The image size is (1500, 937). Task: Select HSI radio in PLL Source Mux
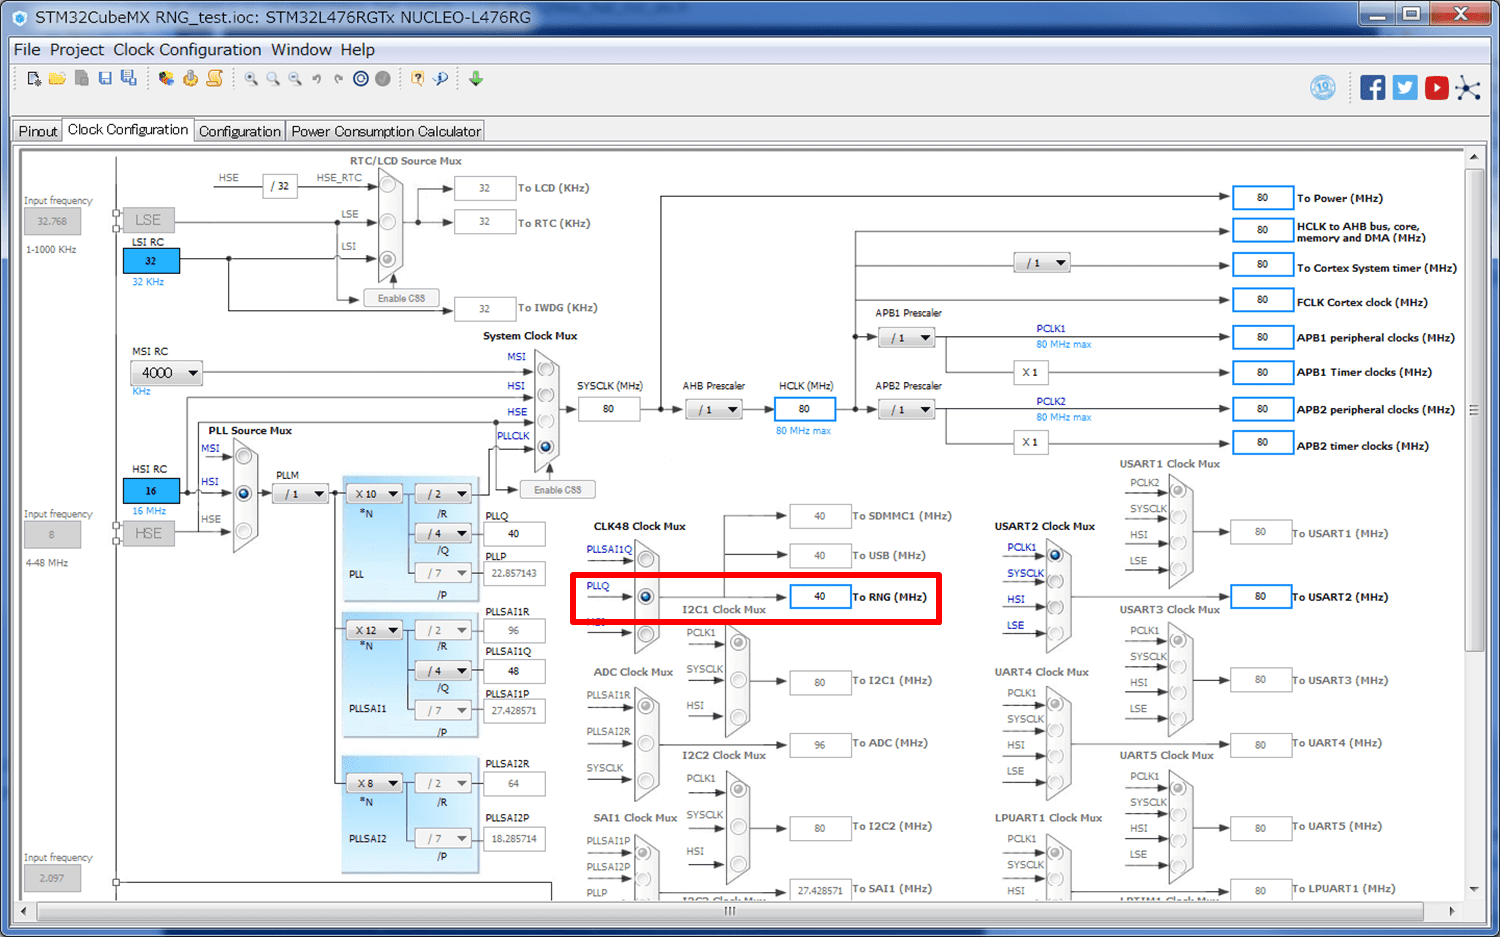click(x=243, y=493)
